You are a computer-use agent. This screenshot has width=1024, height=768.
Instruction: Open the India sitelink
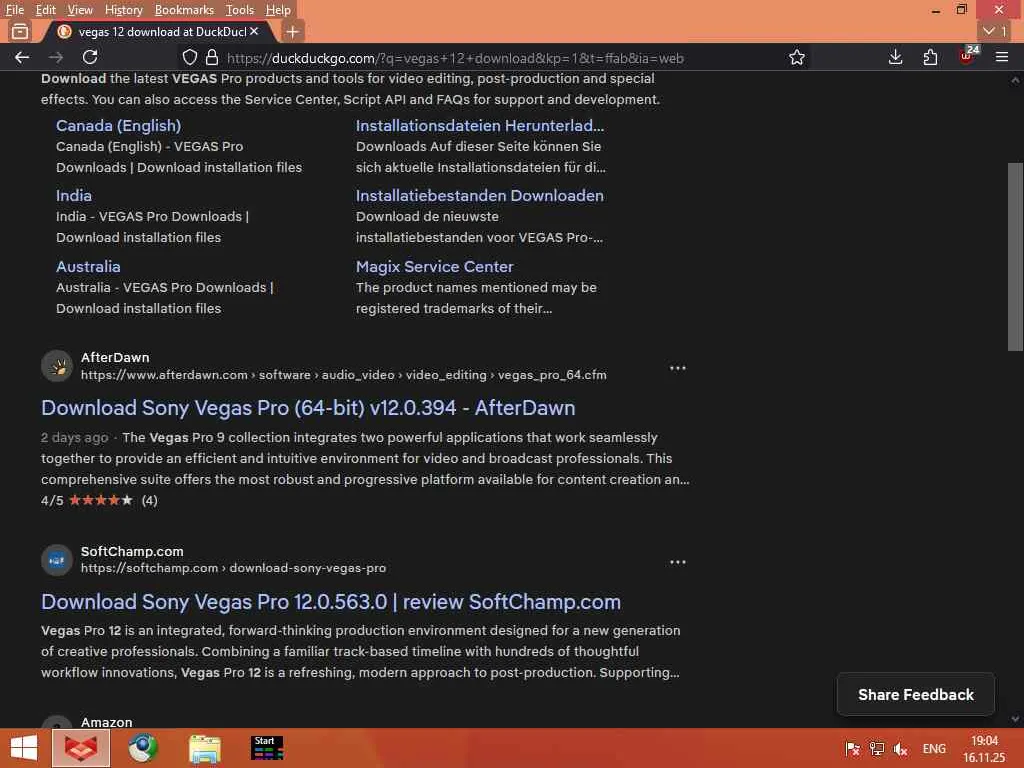click(x=74, y=195)
